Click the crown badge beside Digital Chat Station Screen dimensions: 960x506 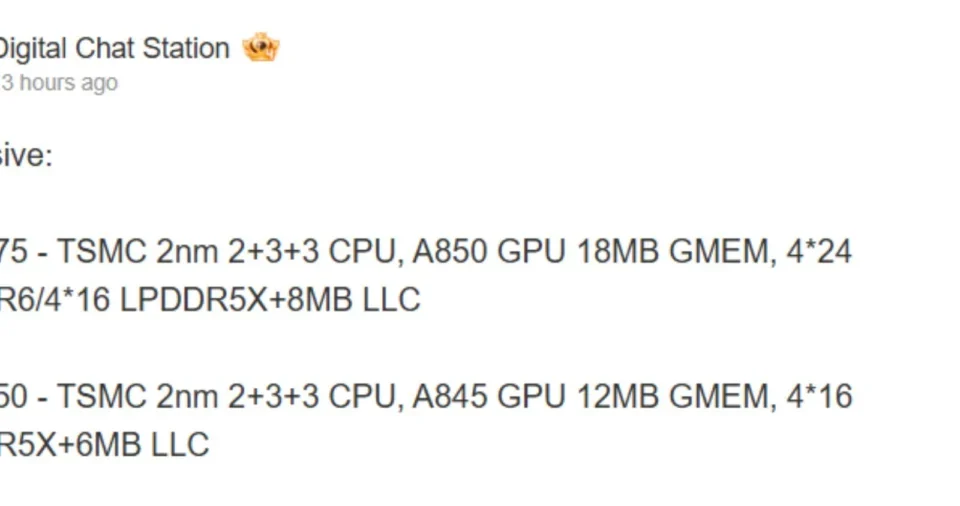[x=261, y=48]
